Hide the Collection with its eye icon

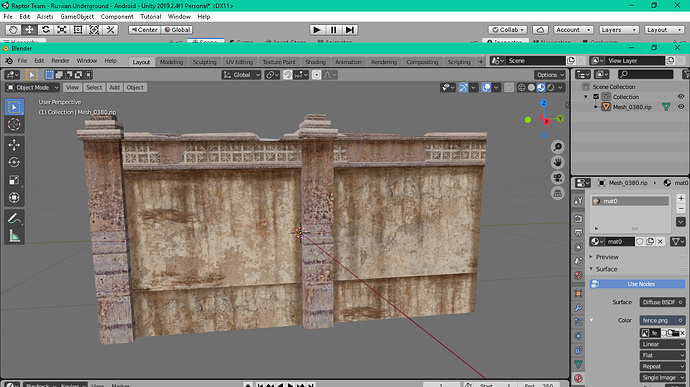[681, 97]
